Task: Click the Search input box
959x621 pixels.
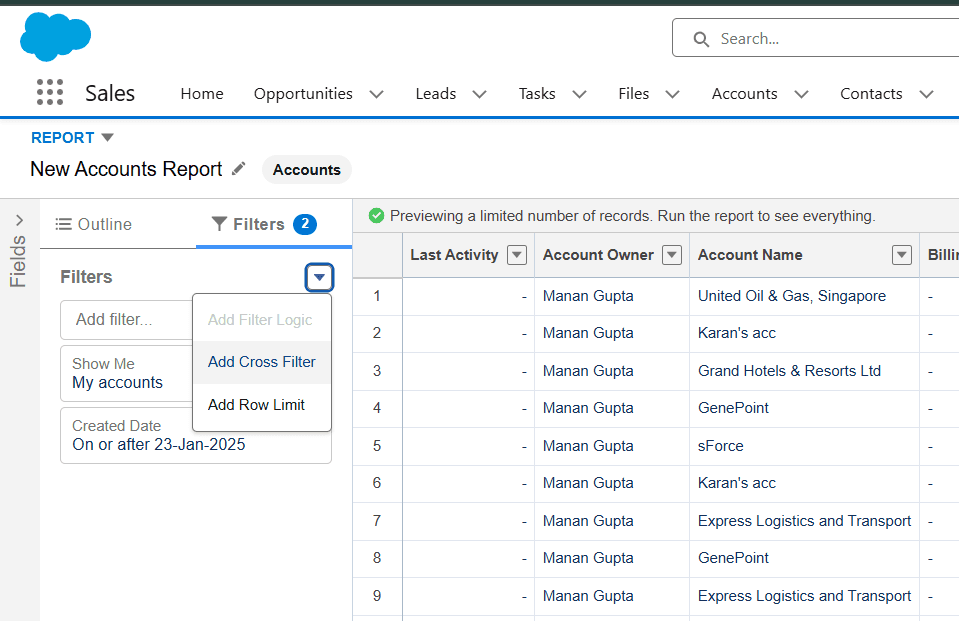Action: [x=816, y=38]
